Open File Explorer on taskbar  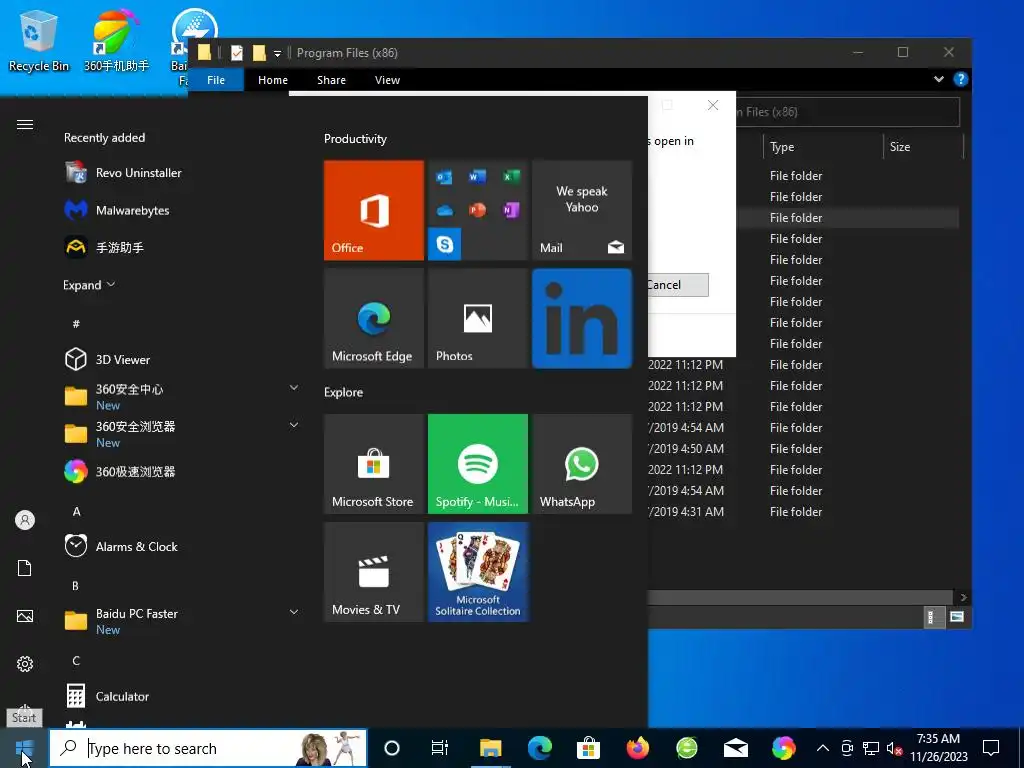pos(490,748)
